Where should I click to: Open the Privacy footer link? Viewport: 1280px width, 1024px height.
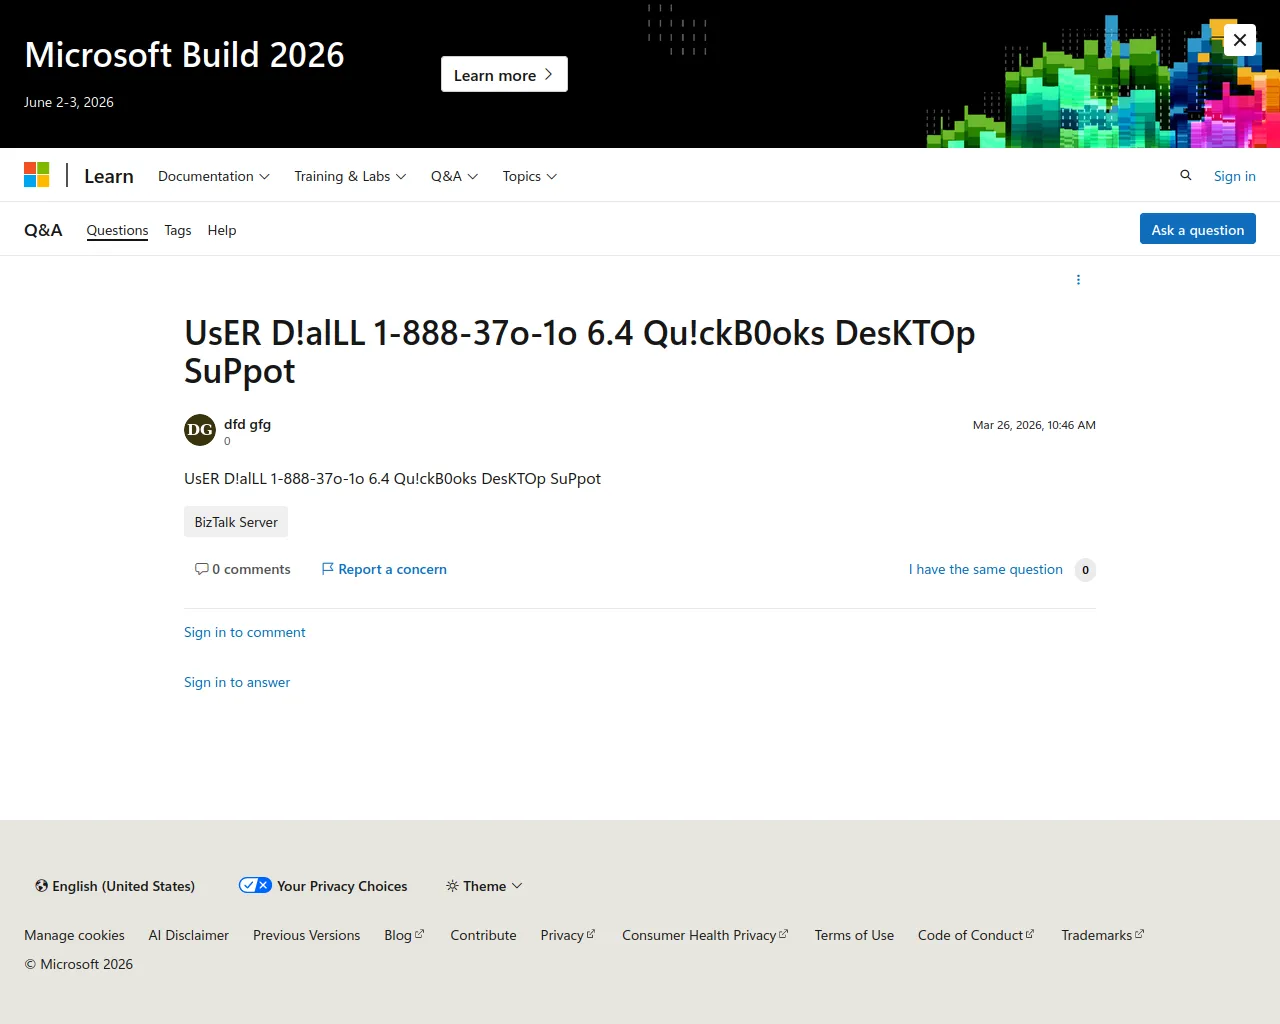coord(568,935)
